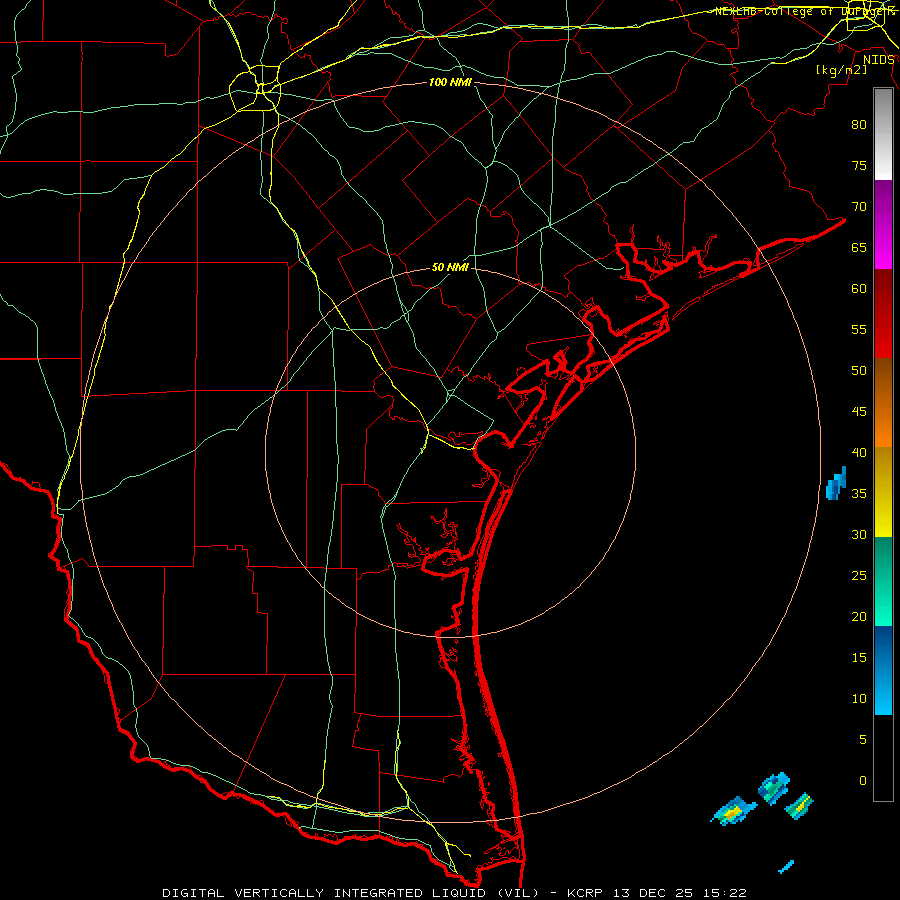
Task: Select the brown-orange band of the color scale
Action: (x=883, y=403)
